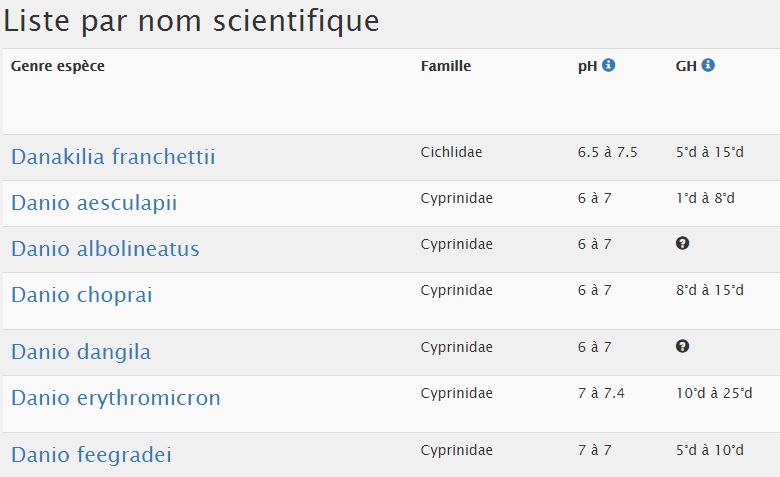Click the pH column header text
Viewport: 780px width, 477px height.
(587, 66)
